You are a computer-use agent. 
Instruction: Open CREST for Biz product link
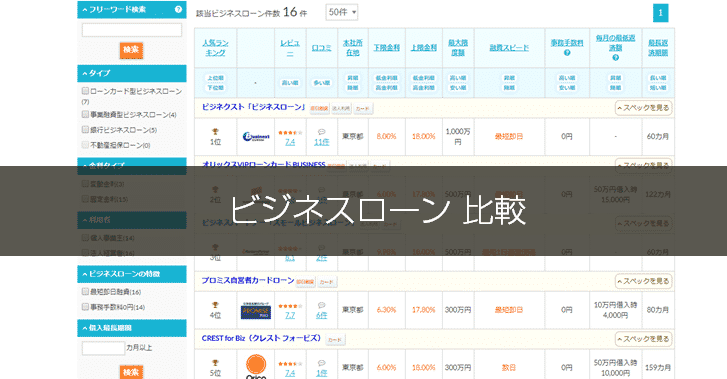pos(261,338)
